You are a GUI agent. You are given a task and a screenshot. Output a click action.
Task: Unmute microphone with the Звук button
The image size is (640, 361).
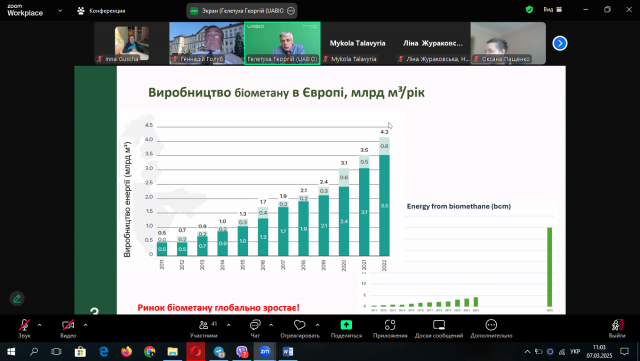pos(24,328)
